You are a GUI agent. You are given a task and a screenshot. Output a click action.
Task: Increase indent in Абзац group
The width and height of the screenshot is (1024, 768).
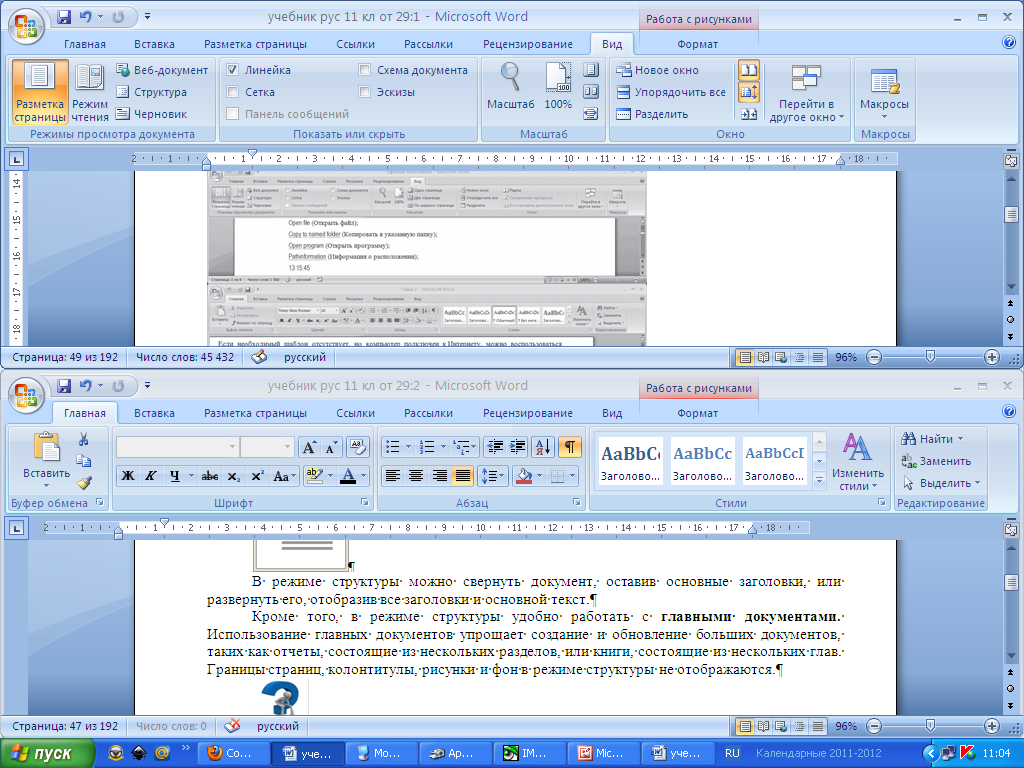[517, 447]
